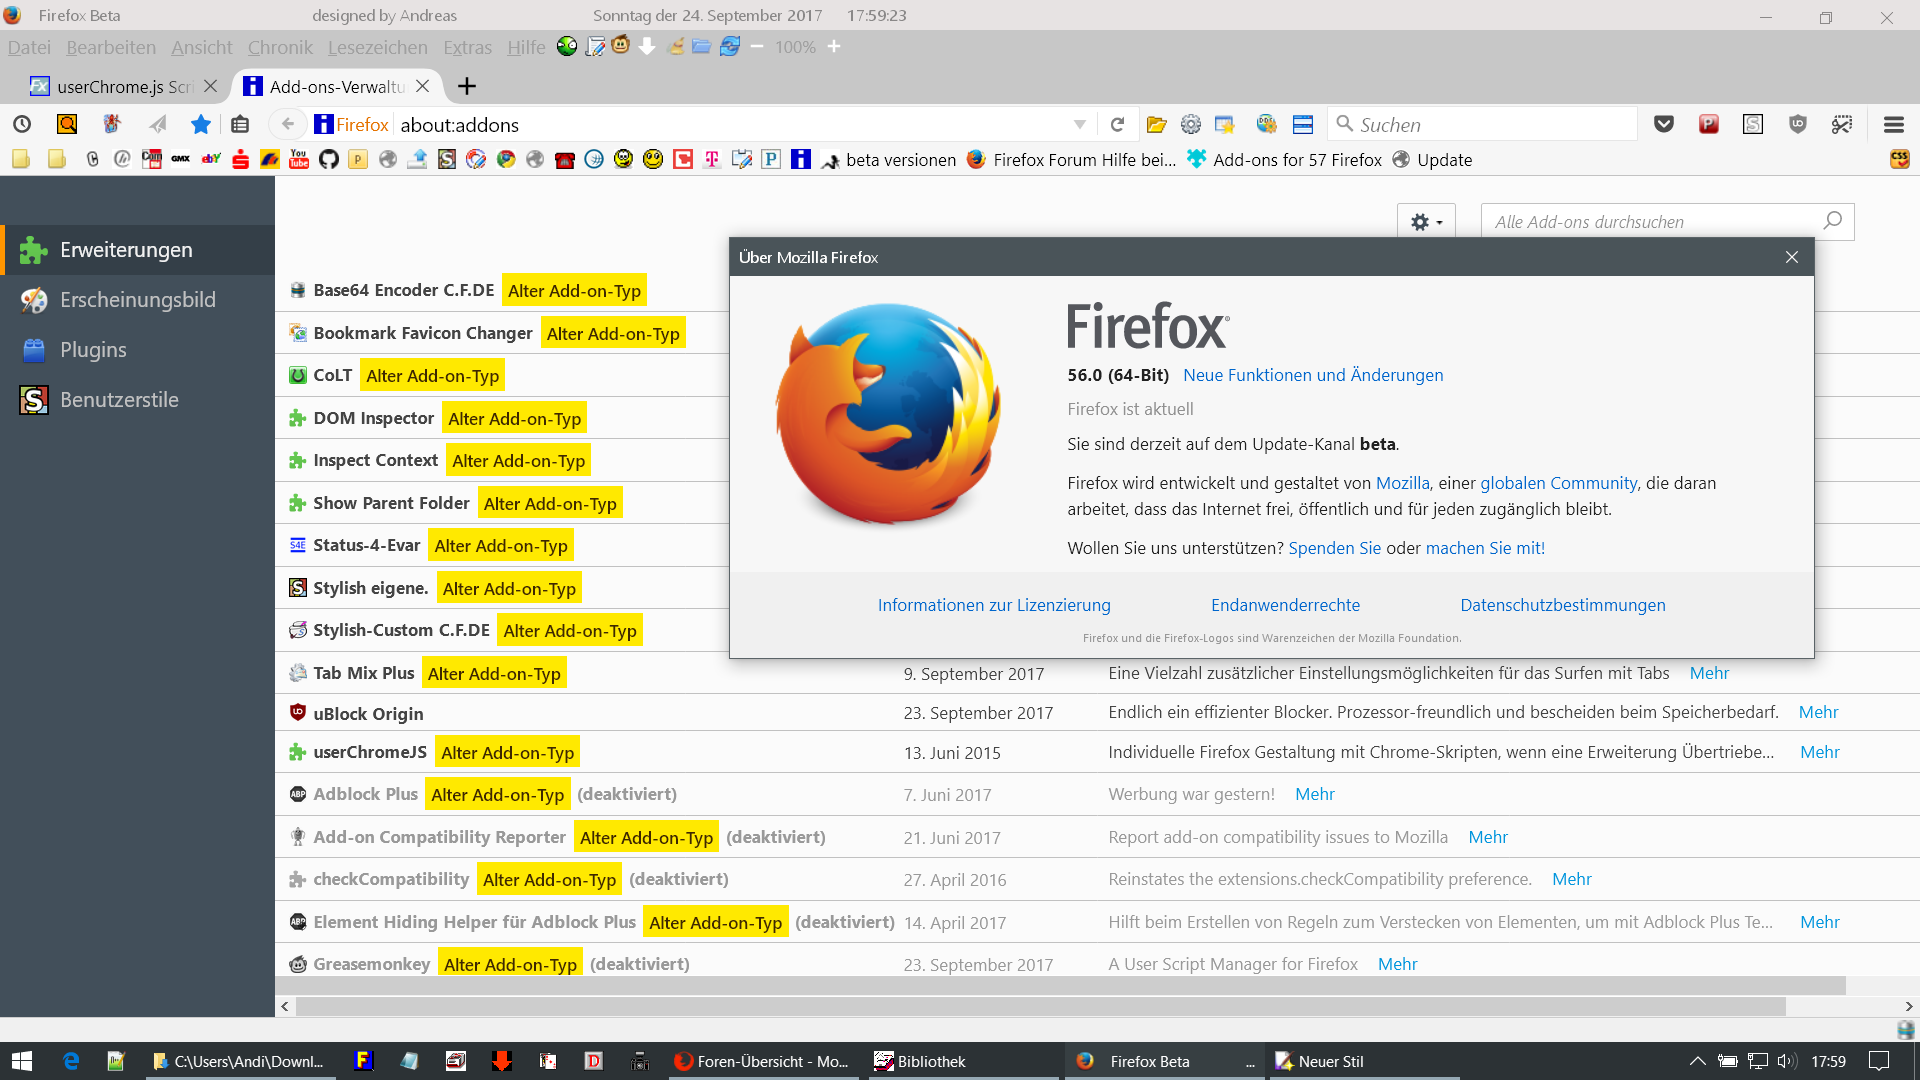
Task: Expand the URL bar history dropdown arrow
Action: click(1080, 124)
